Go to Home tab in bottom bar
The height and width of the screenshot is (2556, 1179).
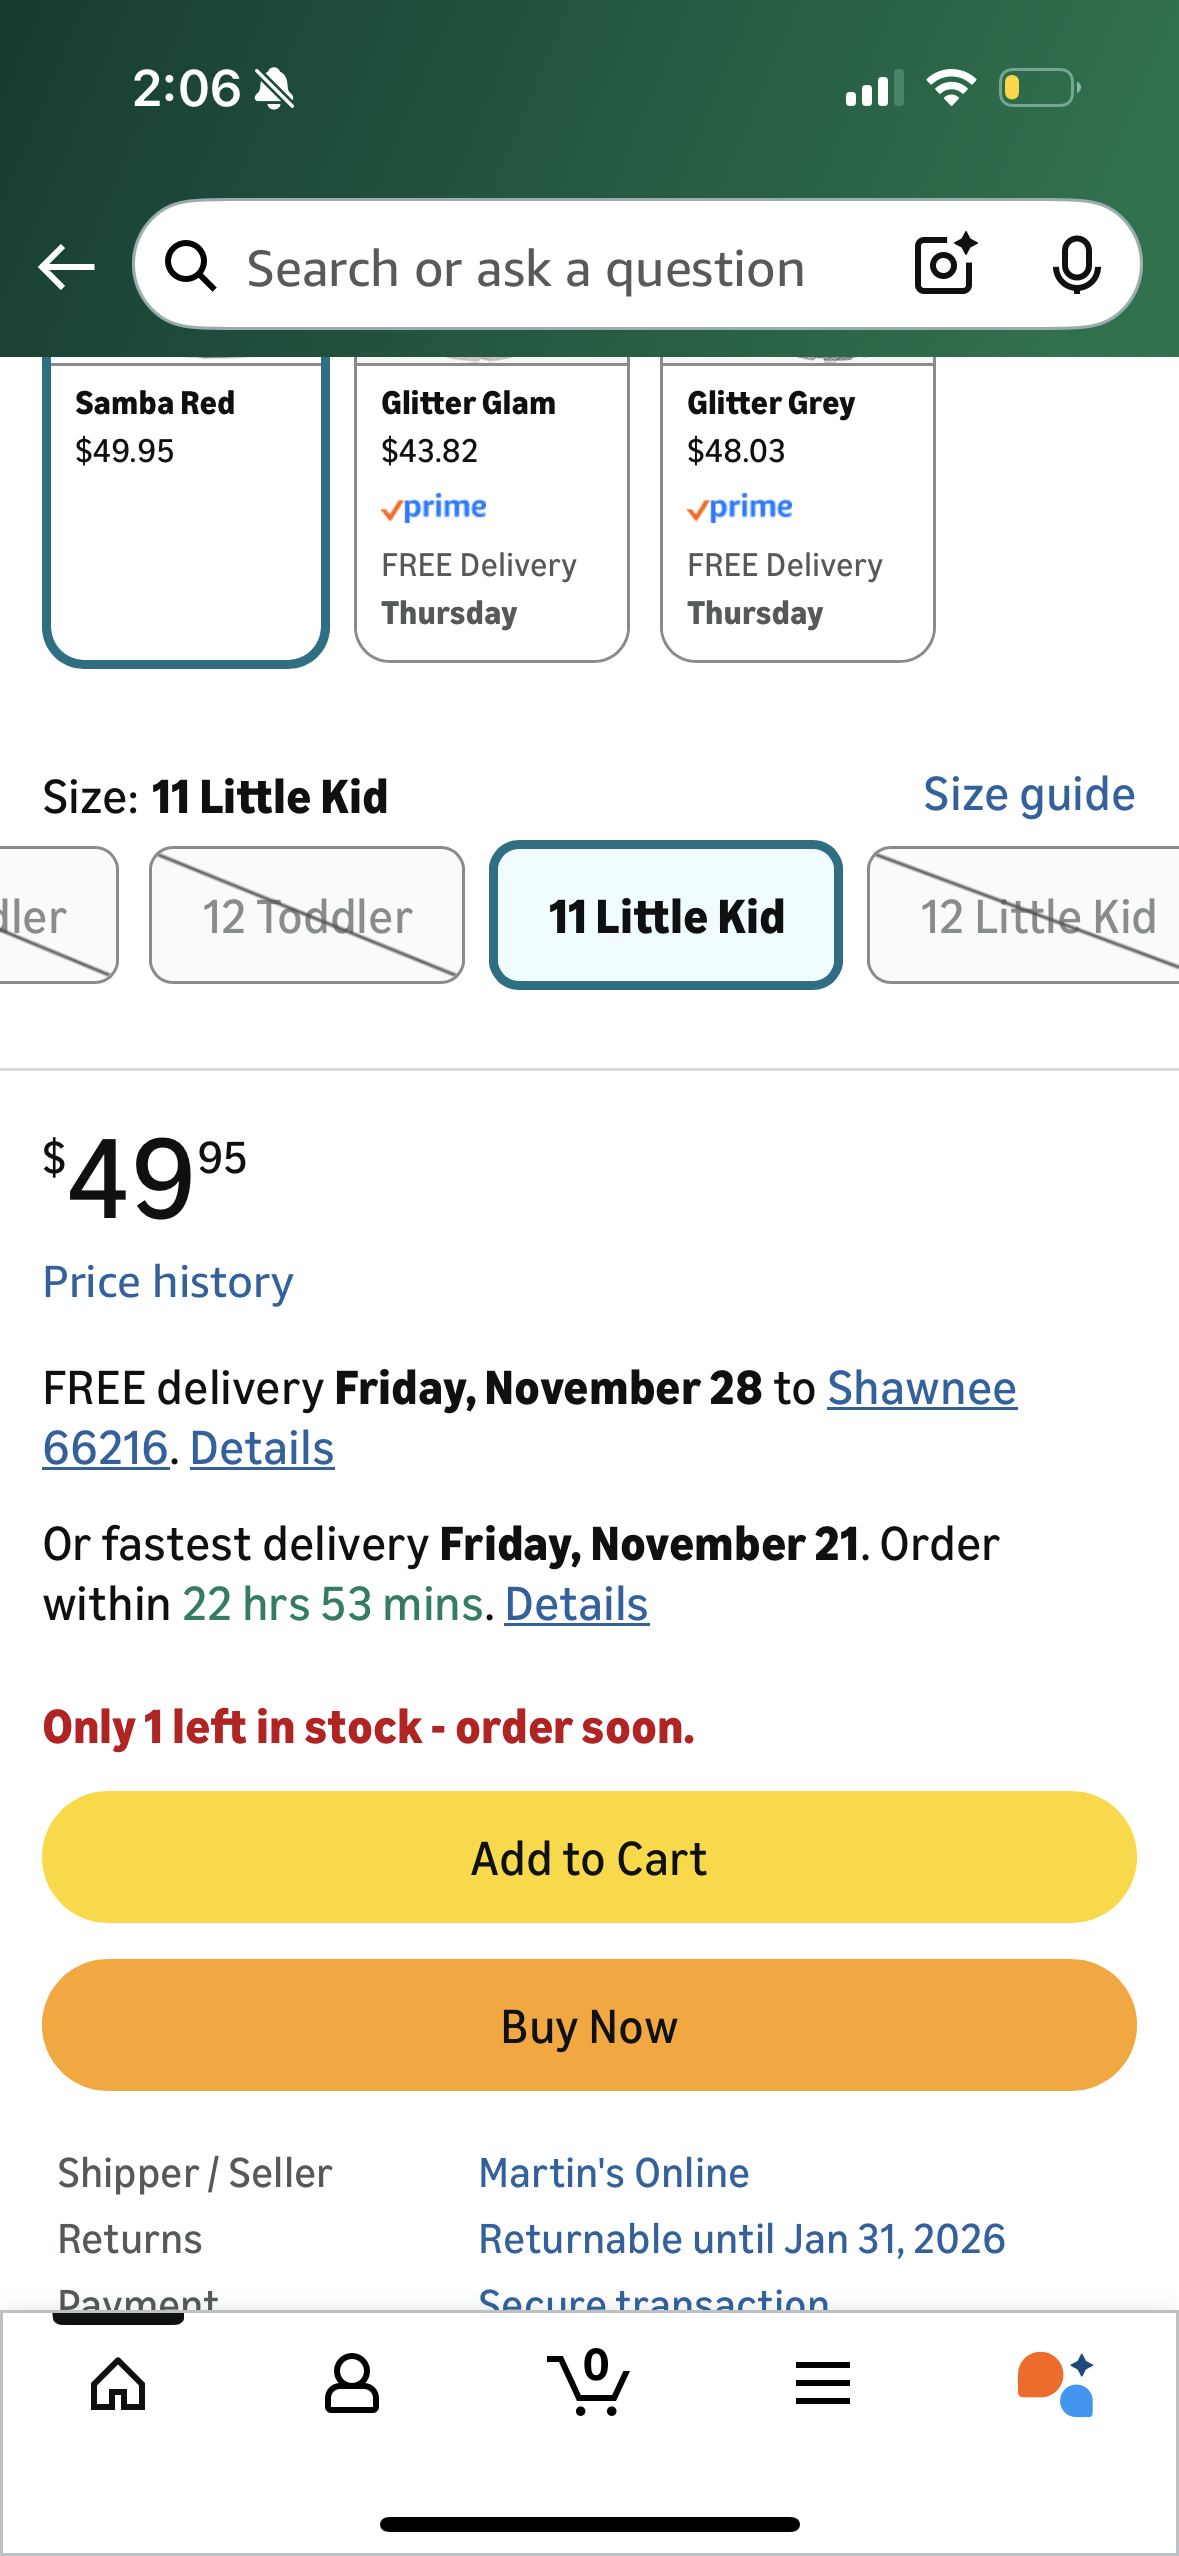[118, 2384]
